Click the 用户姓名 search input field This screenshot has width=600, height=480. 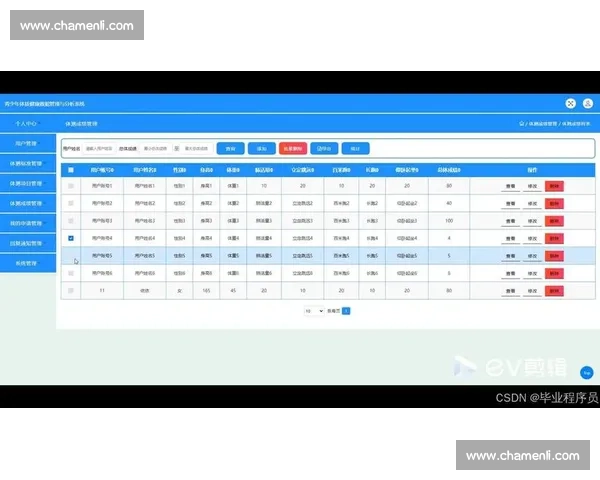[99, 149]
